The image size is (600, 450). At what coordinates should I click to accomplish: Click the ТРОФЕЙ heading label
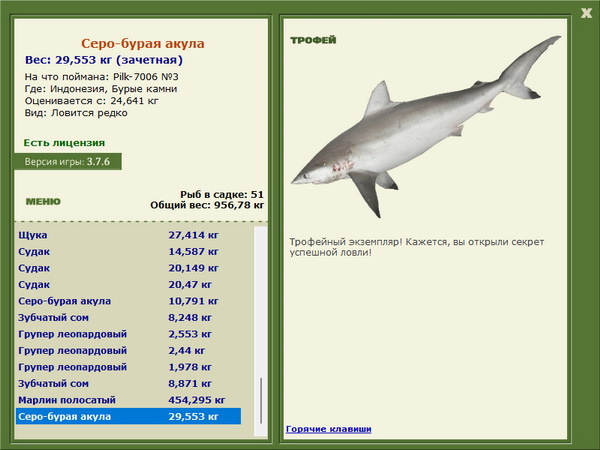[313, 40]
